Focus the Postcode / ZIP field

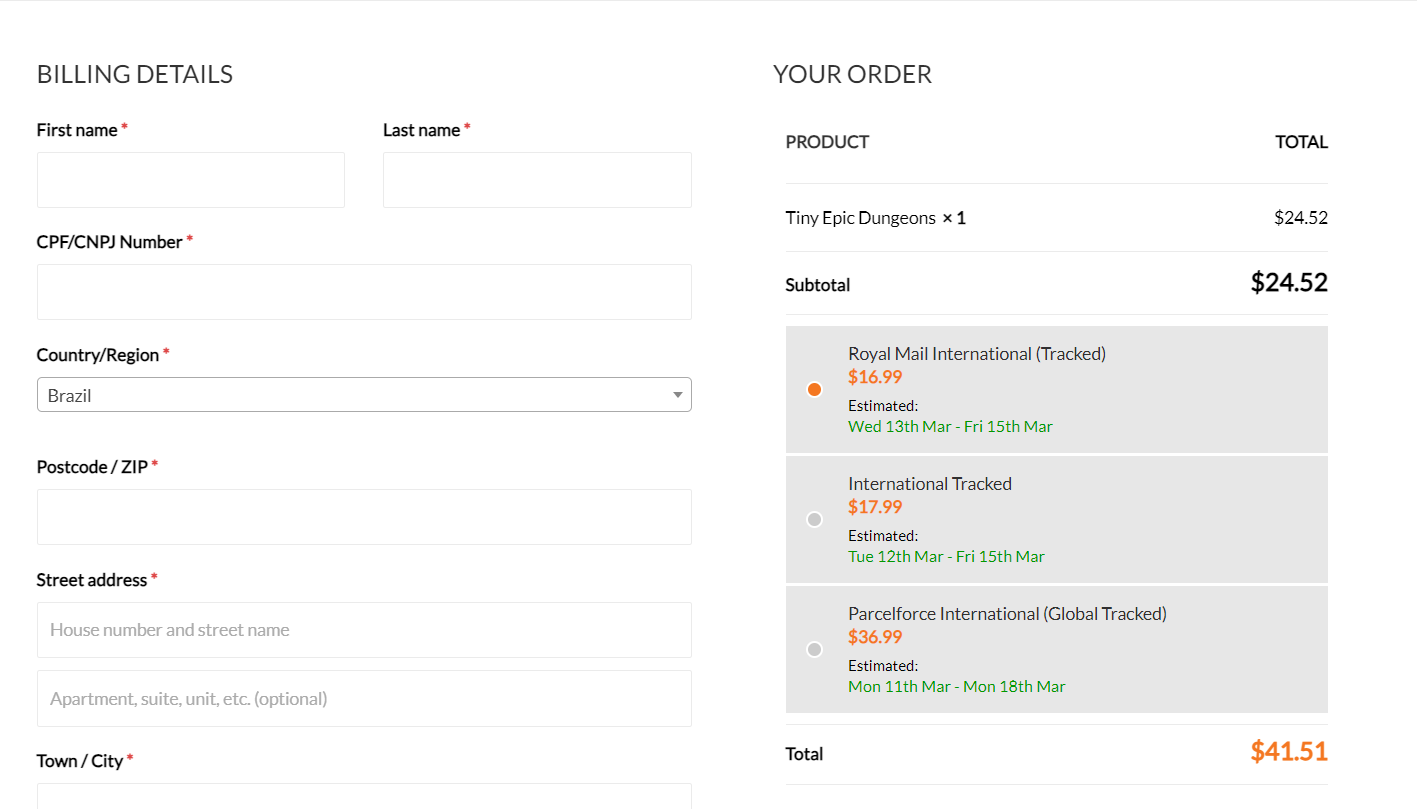point(363,517)
